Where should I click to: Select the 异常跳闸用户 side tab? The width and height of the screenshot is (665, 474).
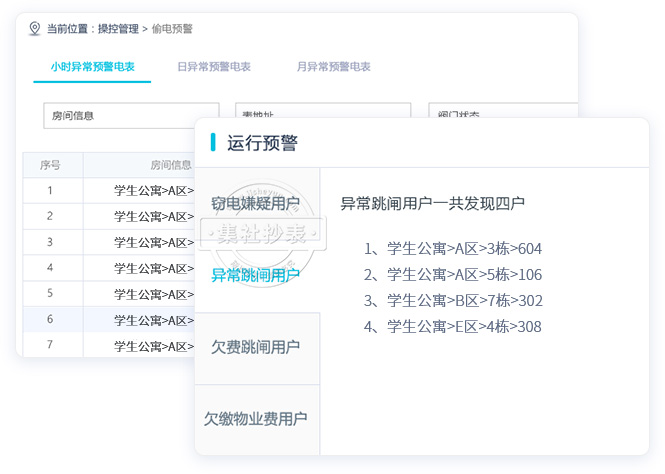[256, 275]
